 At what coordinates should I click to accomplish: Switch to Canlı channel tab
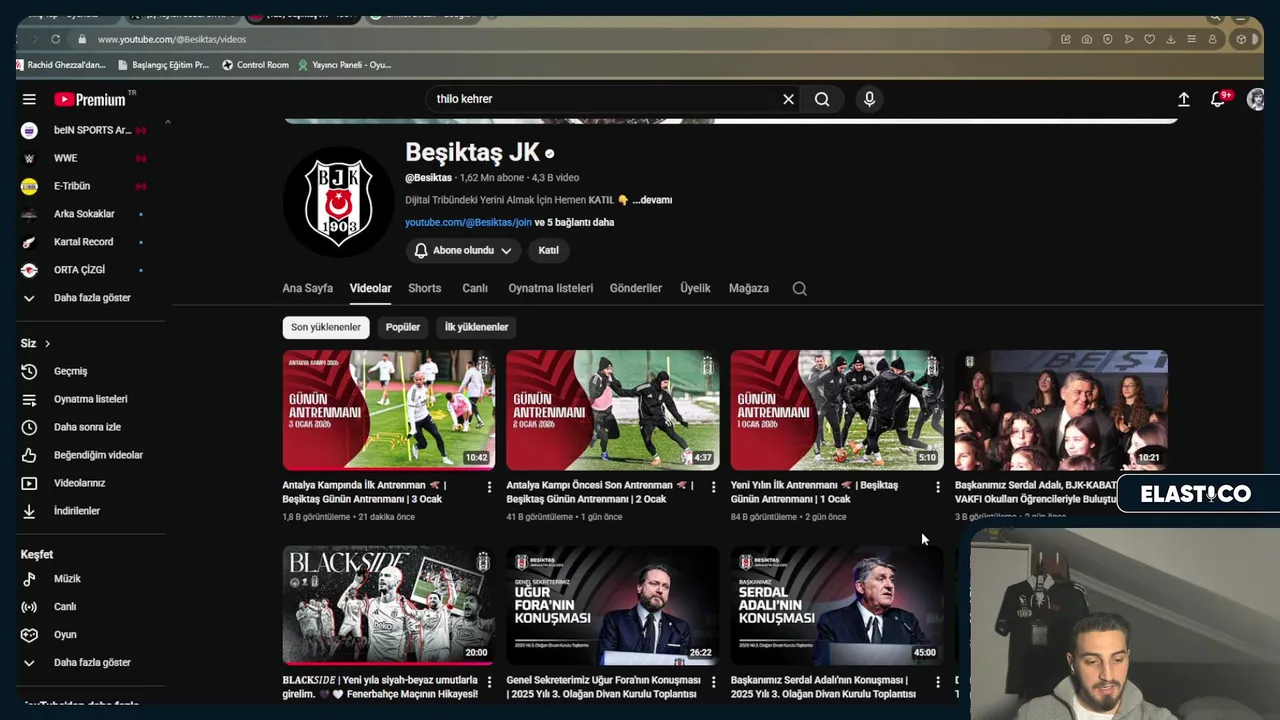(475, 288)
